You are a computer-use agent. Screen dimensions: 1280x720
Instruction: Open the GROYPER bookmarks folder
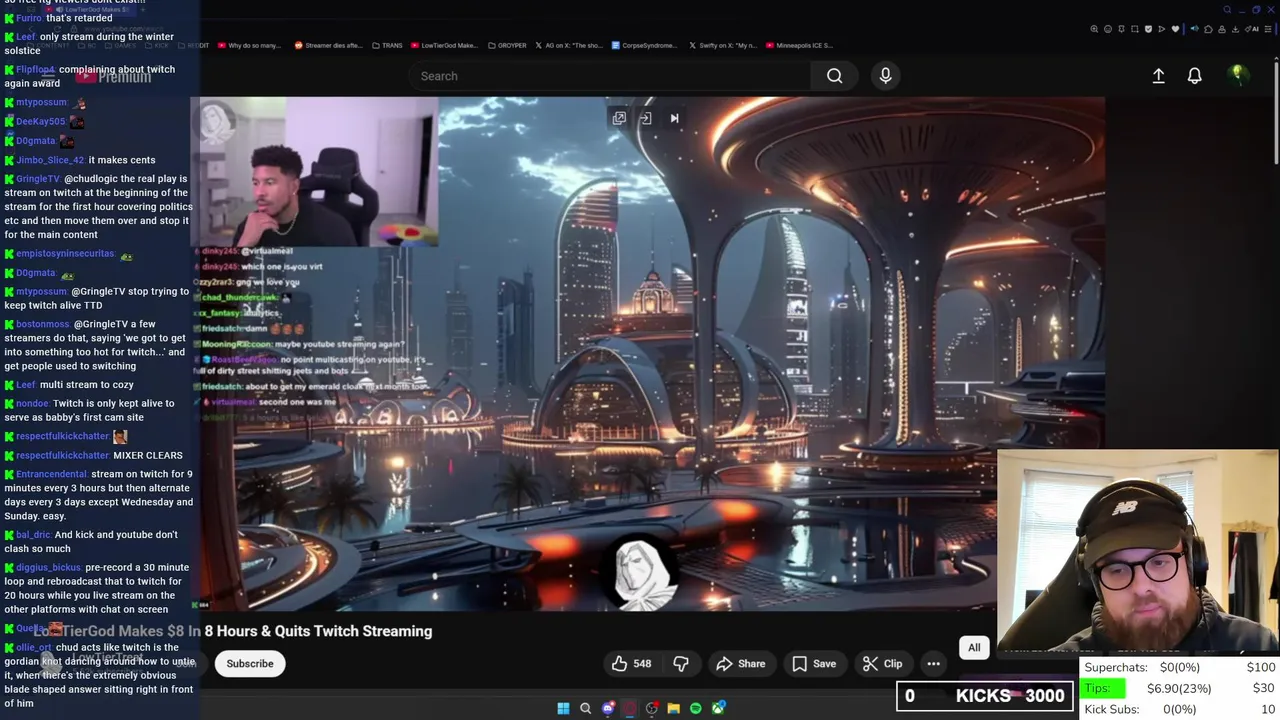507,45
